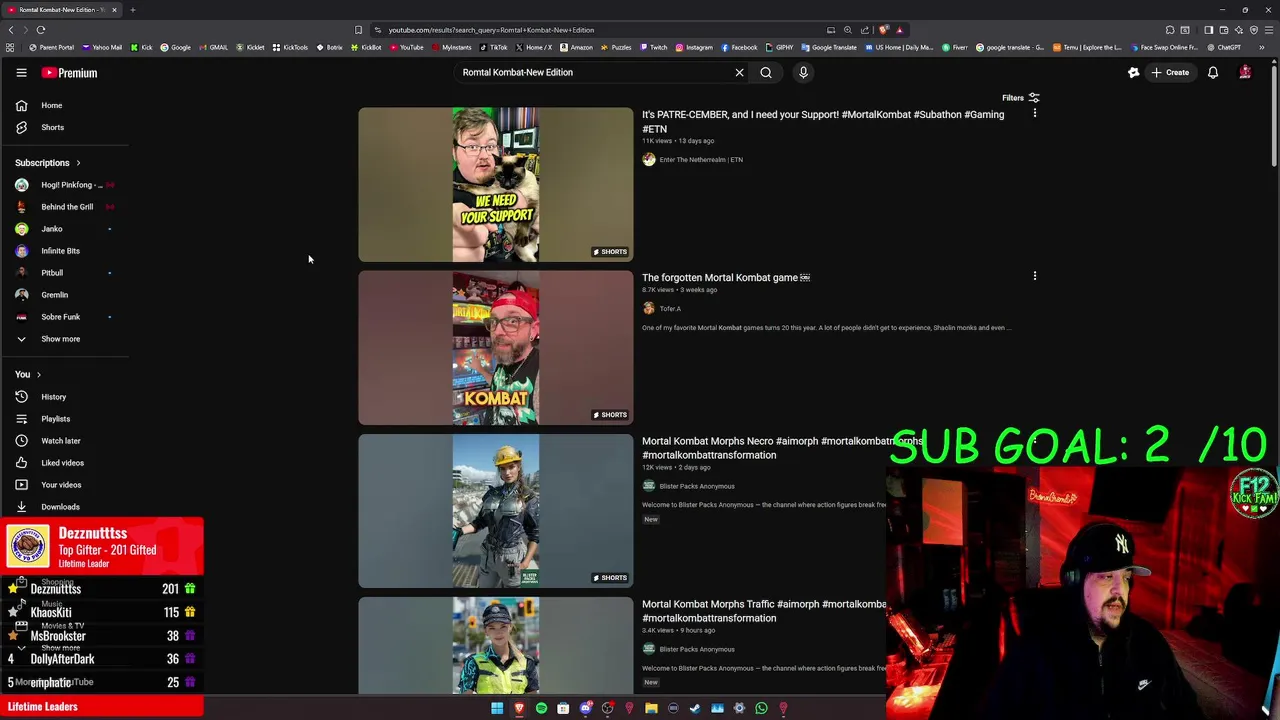Open ChatGPT bookmark
Screen dimensions: 1280x720
pos(1223,47)
